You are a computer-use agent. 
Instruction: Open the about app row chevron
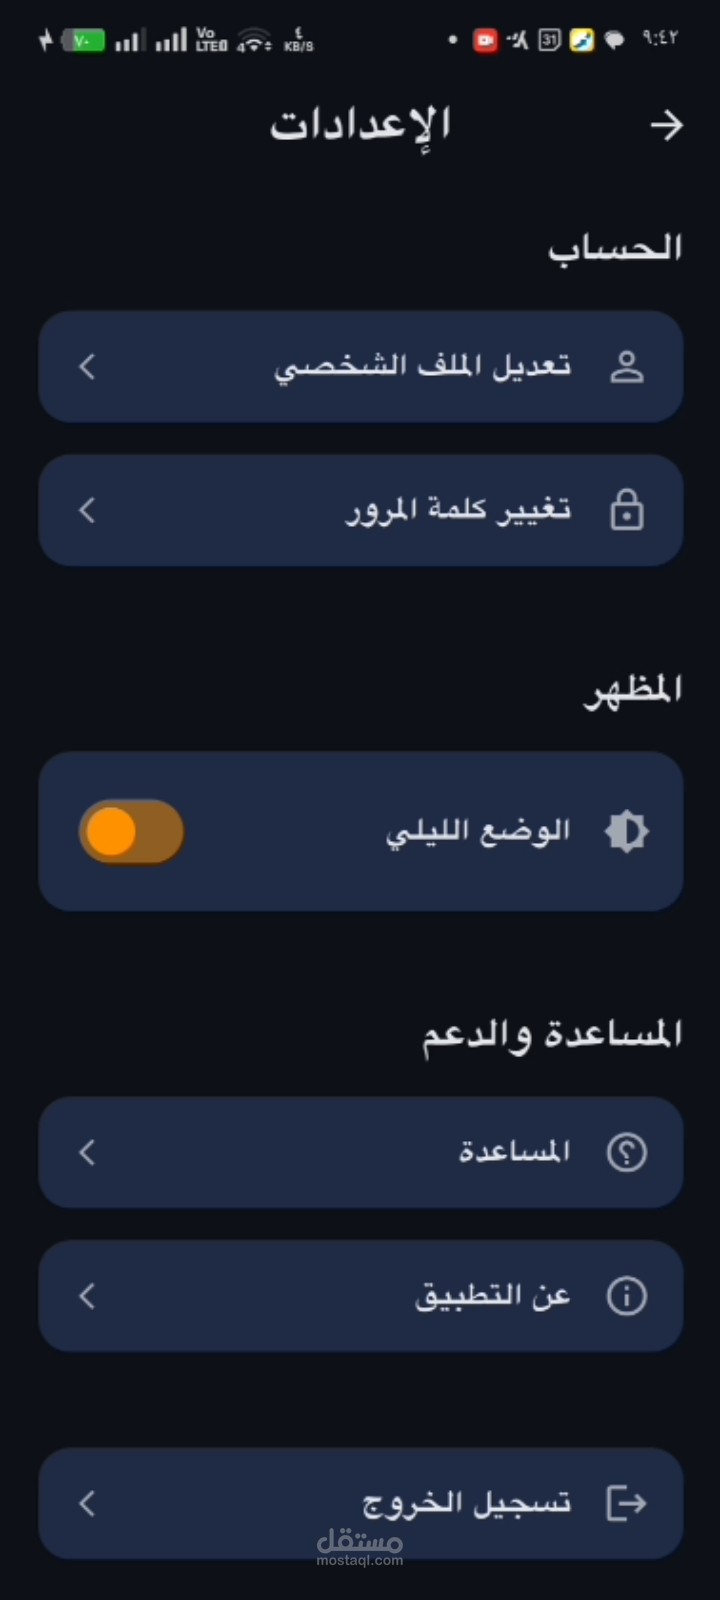(87, 1297)
